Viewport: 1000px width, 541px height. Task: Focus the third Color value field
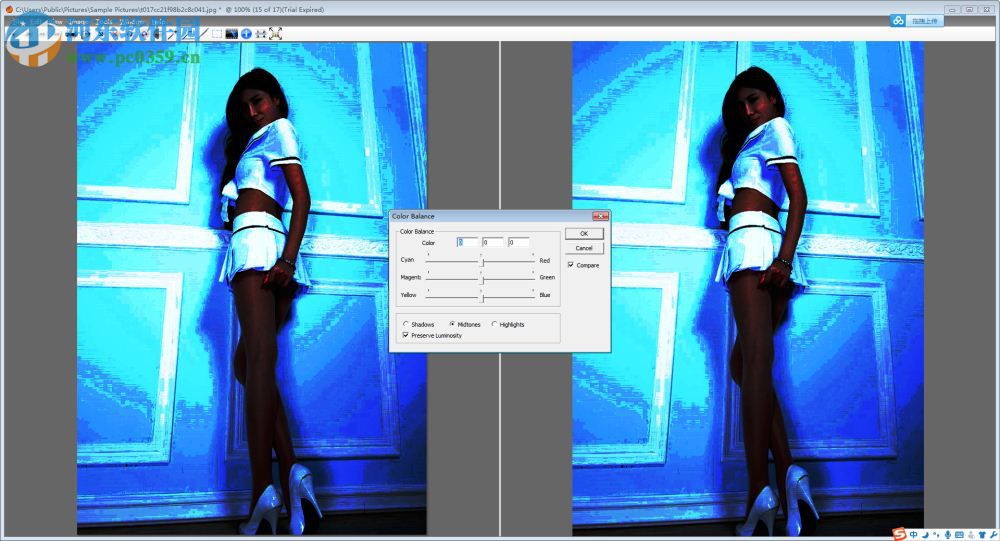(x=518, y=242)
